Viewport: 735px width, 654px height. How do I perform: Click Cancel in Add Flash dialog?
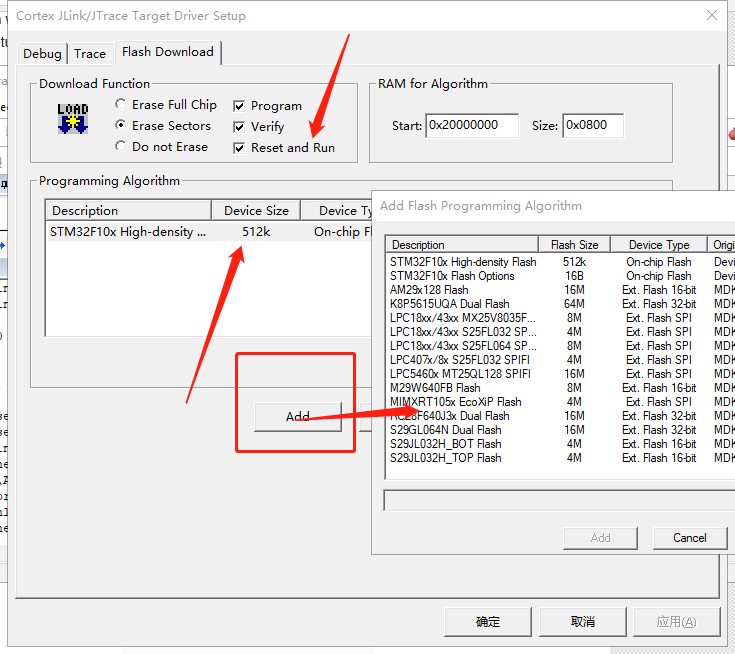690,538
